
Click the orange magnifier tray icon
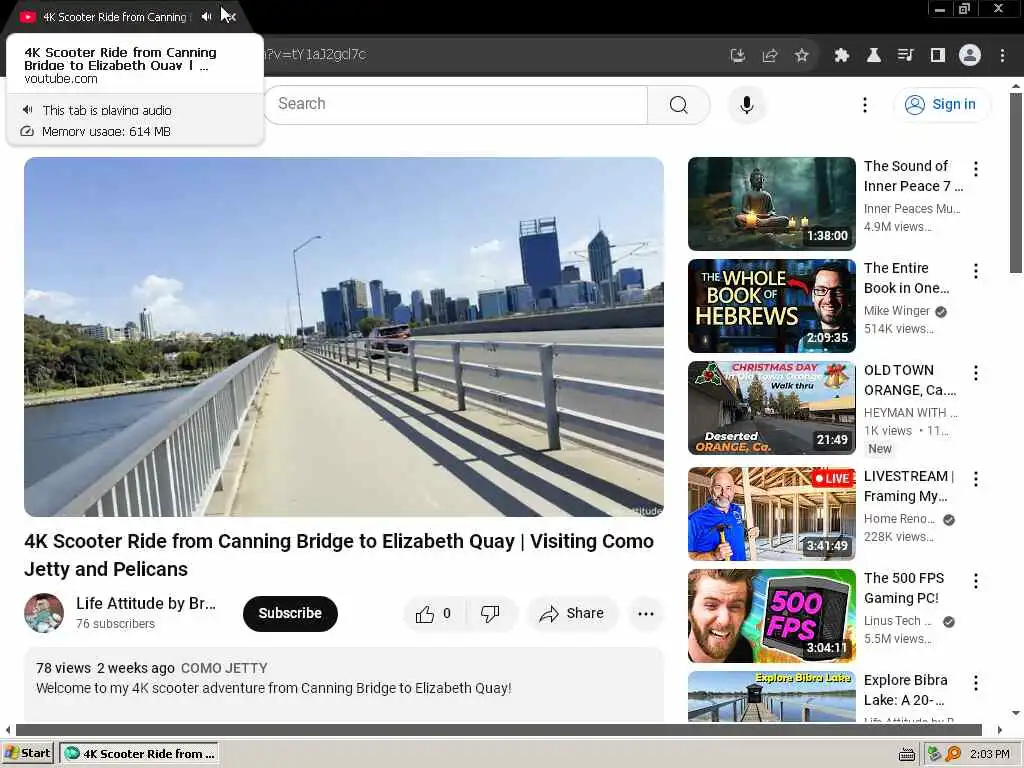click(x=953, y=754)
